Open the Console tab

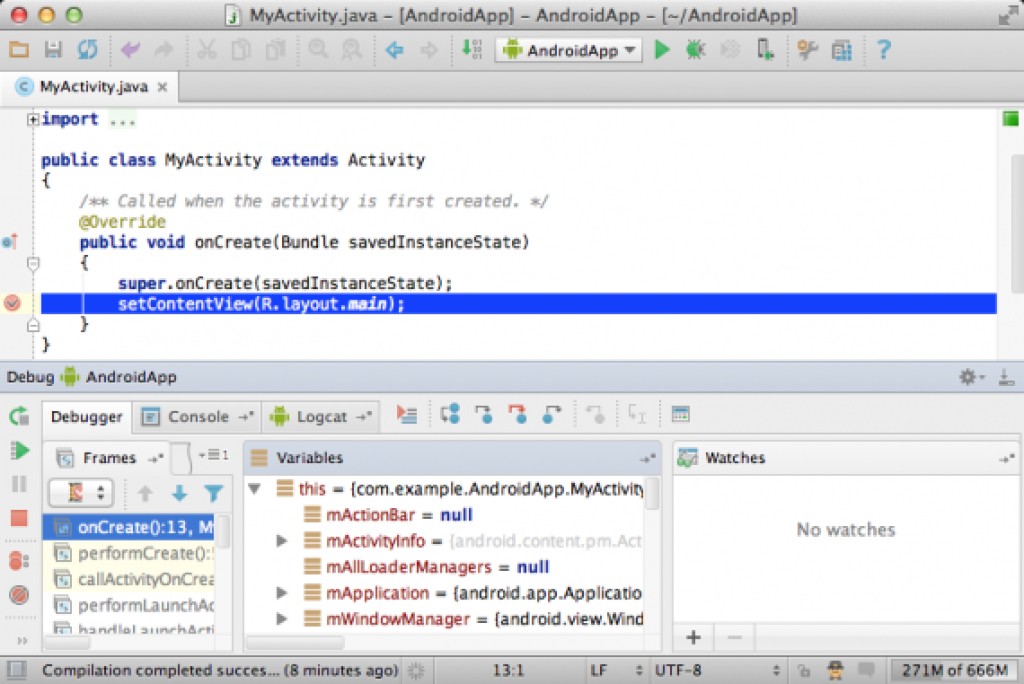click(x=196, y=416)
